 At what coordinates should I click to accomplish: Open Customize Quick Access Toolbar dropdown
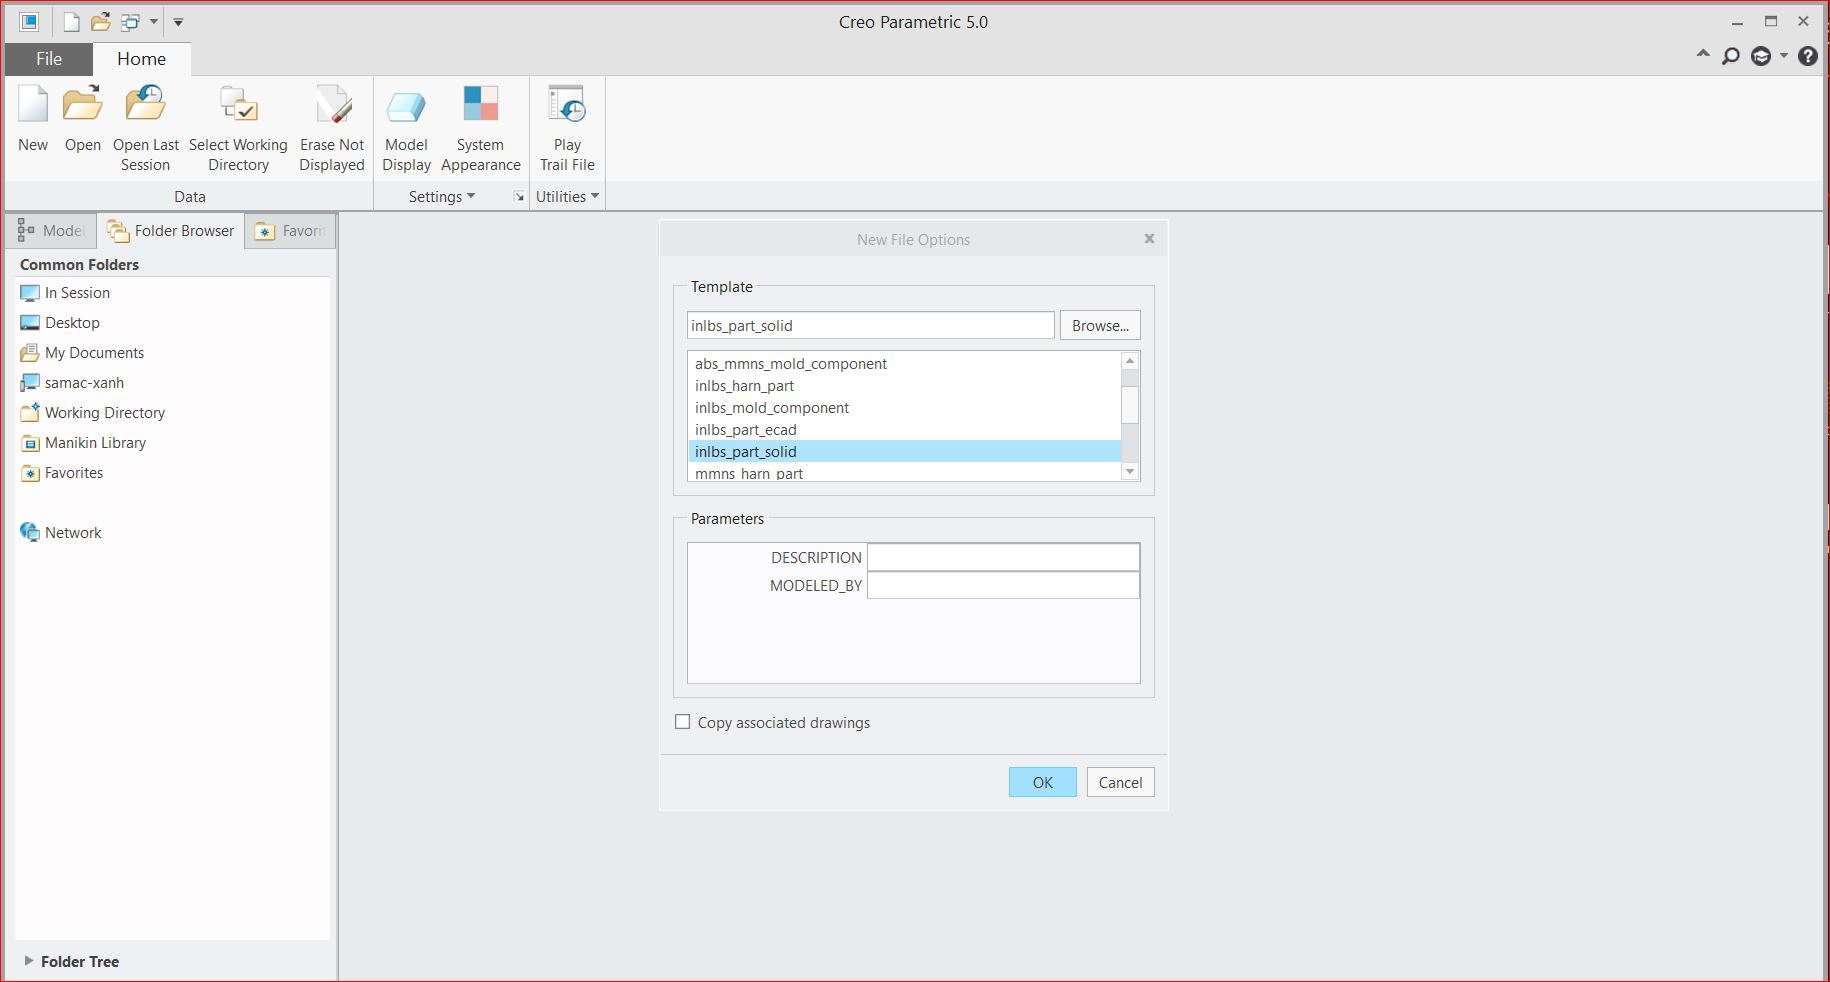178,21
